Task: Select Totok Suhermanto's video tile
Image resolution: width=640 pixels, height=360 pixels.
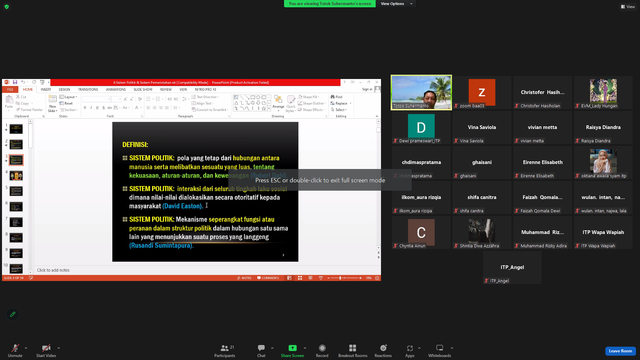Action: (421, 92)
